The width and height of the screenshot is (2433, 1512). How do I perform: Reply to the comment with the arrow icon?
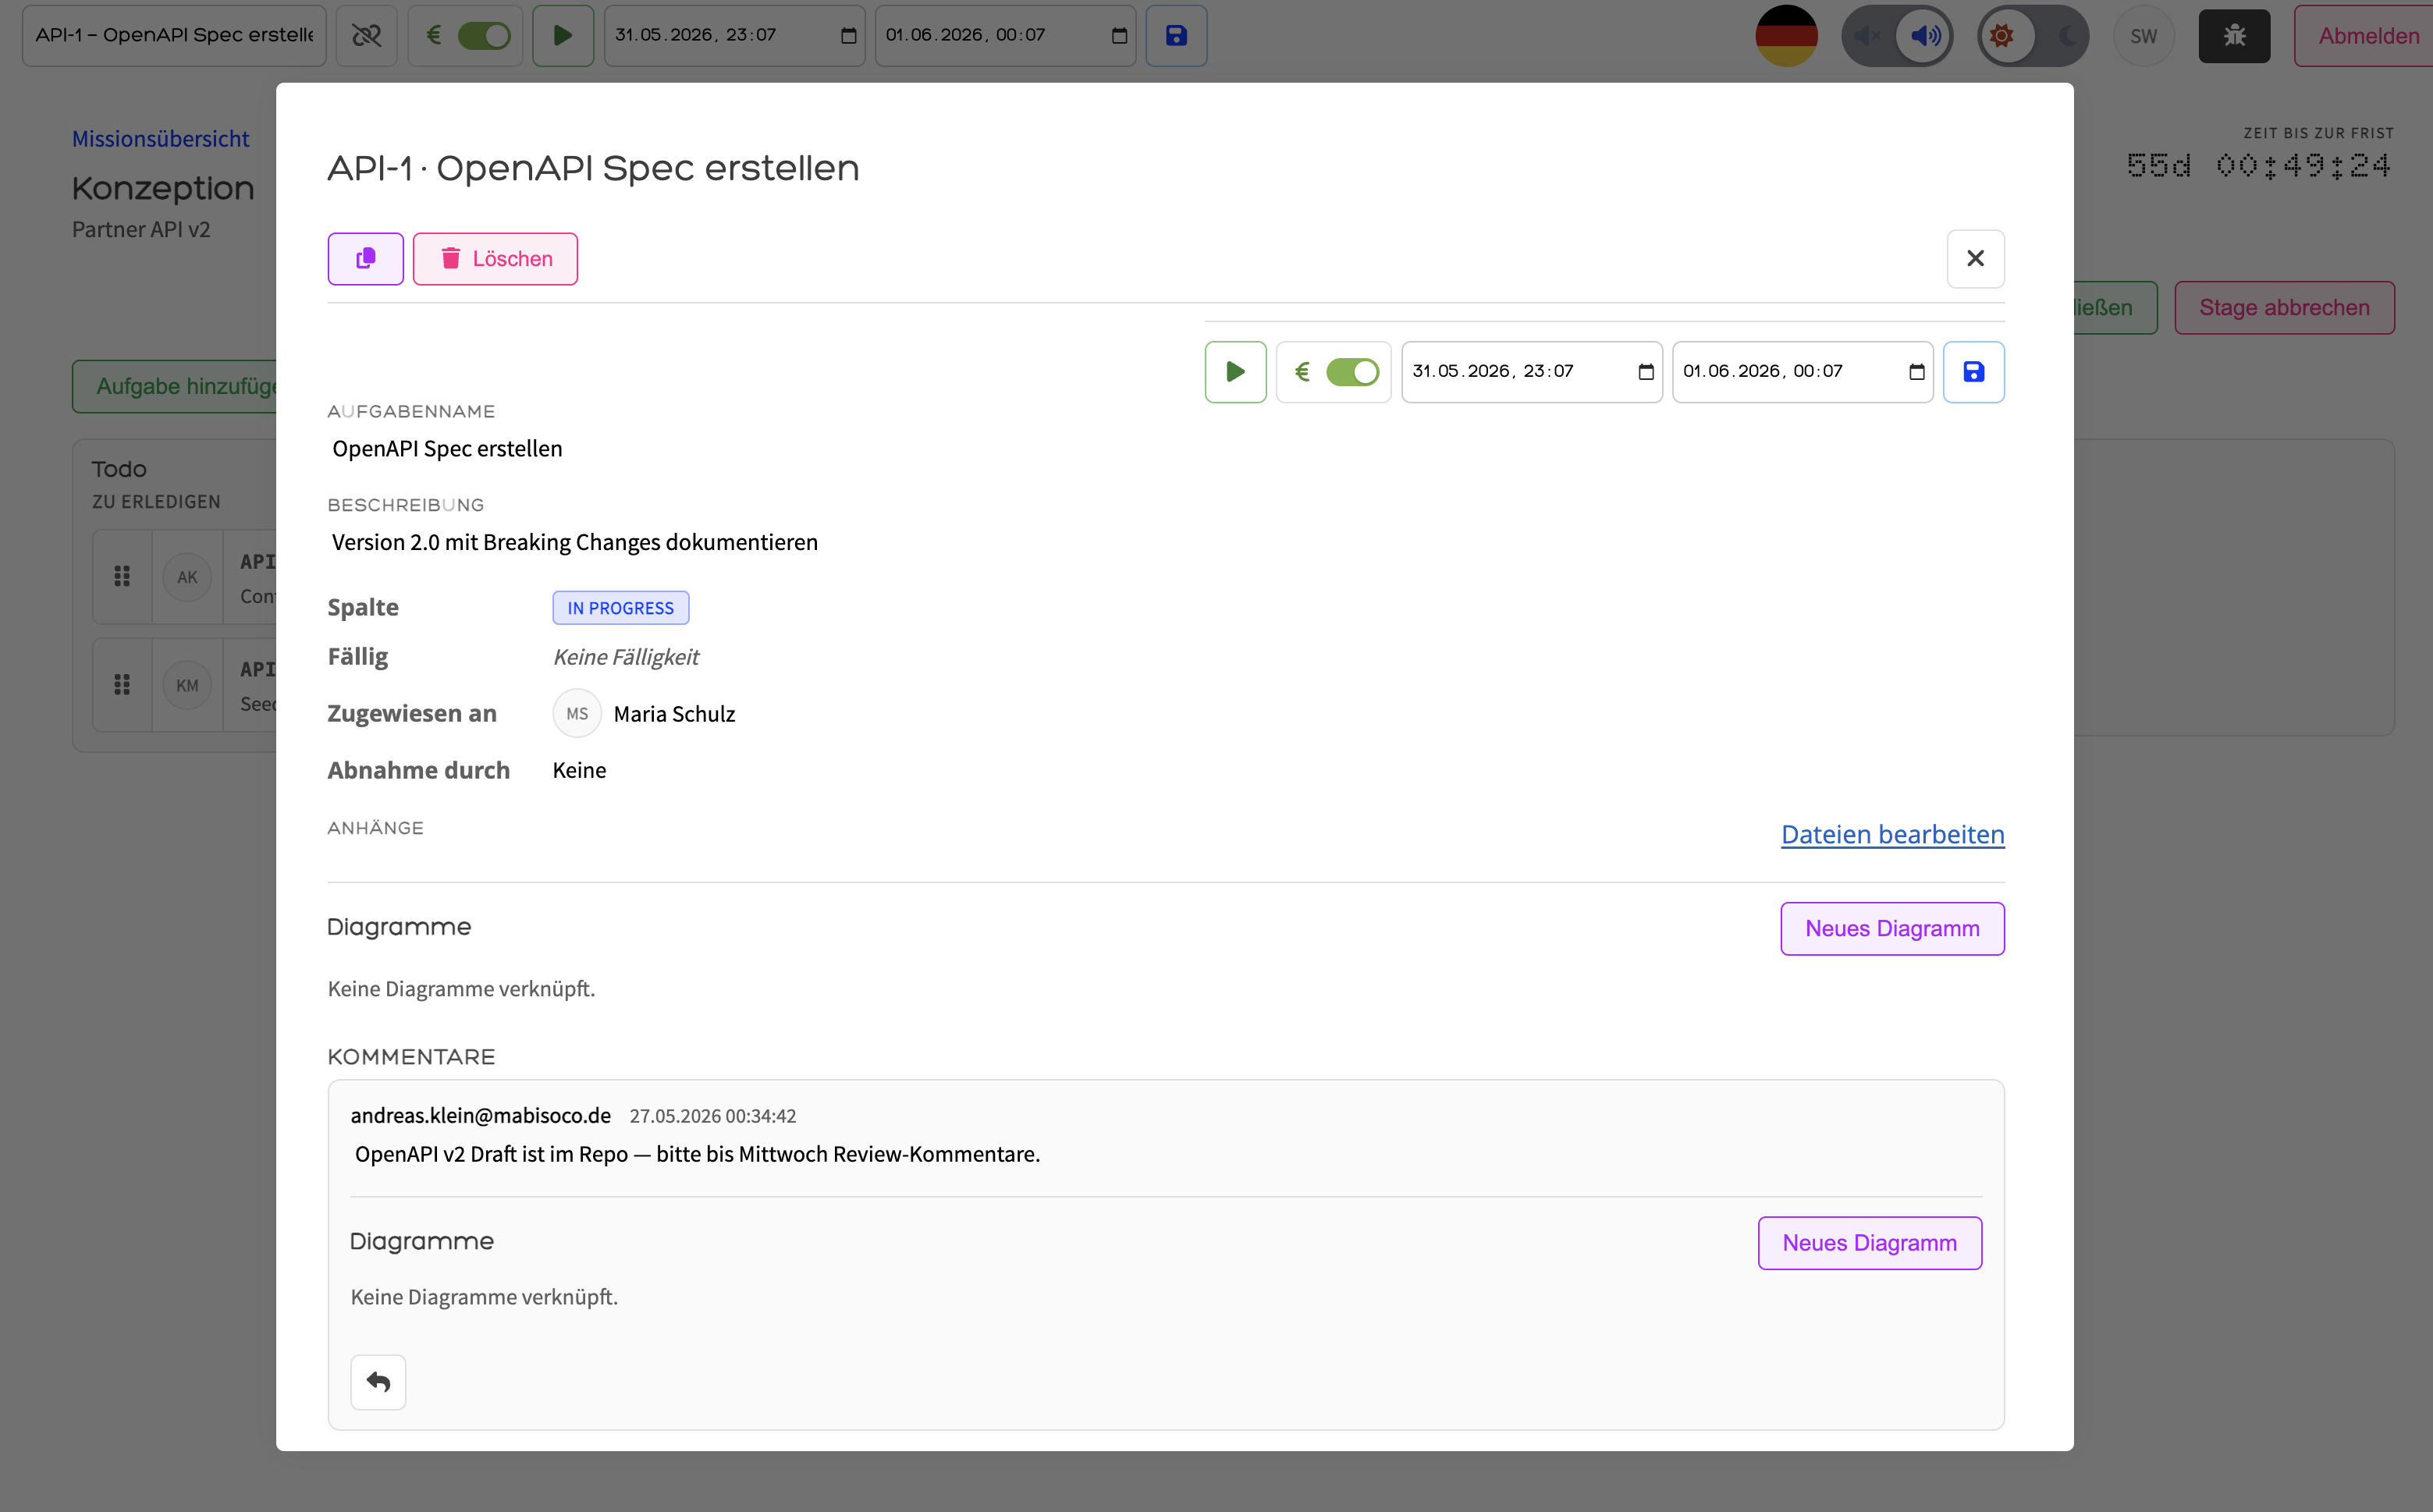[x=378, y=1382]
